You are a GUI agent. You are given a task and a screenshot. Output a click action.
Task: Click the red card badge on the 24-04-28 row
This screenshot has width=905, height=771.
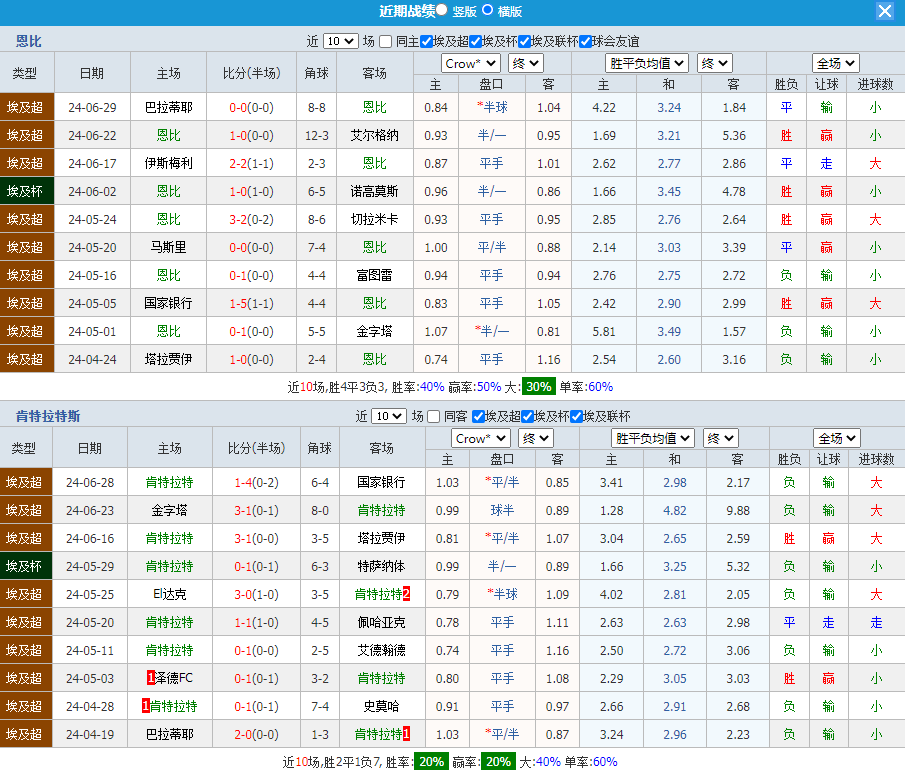pyautogui.click(x=145, y=706)
